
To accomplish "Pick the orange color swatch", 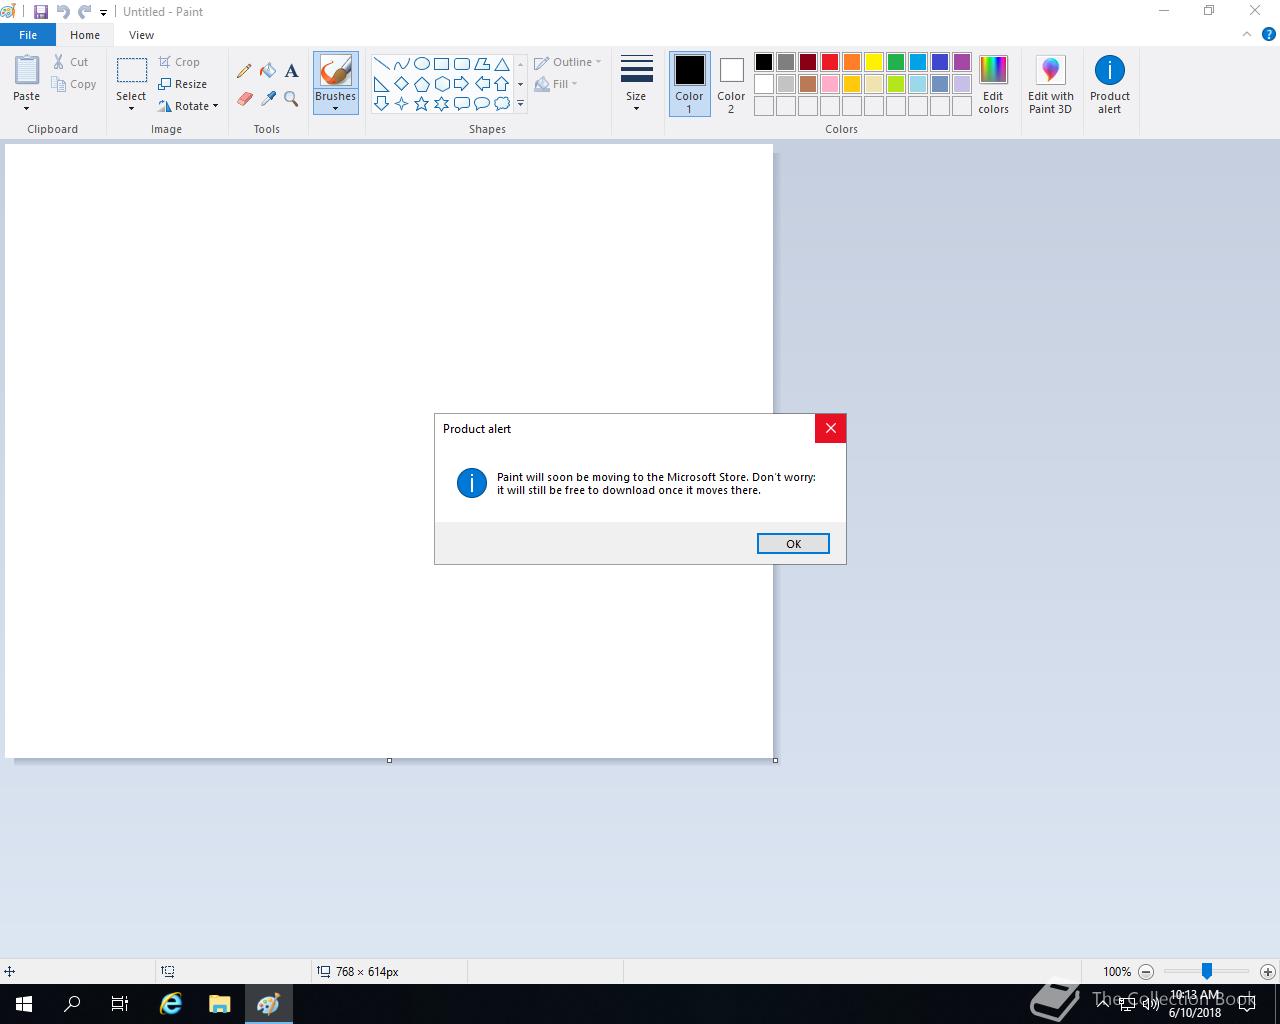I will coord(852,63).
